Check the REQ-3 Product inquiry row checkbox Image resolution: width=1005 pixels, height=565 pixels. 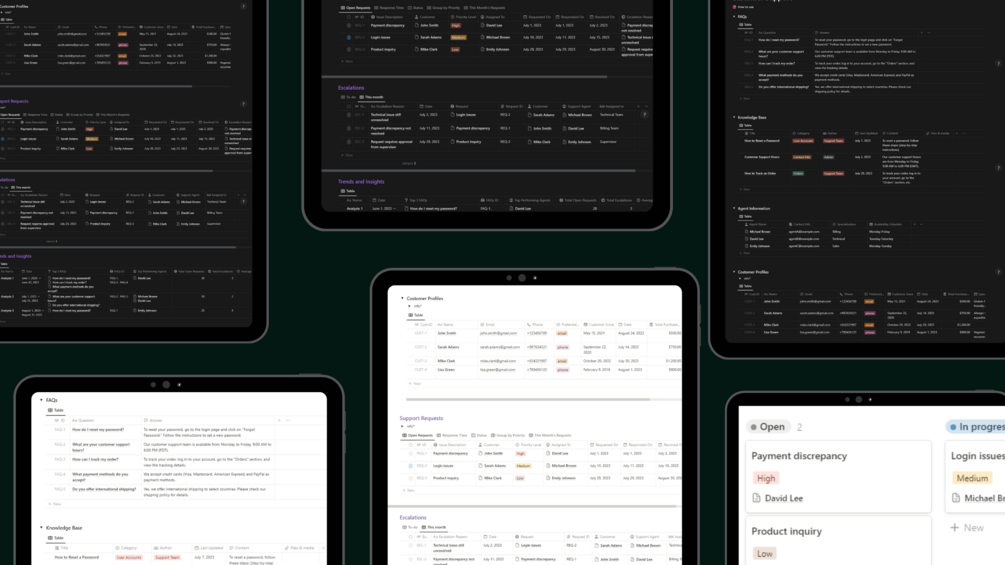(x=411, y=478)
